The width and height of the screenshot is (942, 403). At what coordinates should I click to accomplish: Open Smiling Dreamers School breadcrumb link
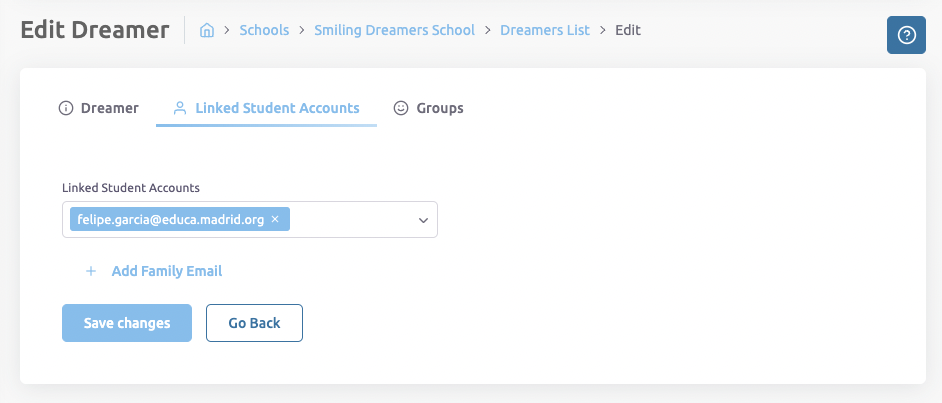[x=394, y=30]
